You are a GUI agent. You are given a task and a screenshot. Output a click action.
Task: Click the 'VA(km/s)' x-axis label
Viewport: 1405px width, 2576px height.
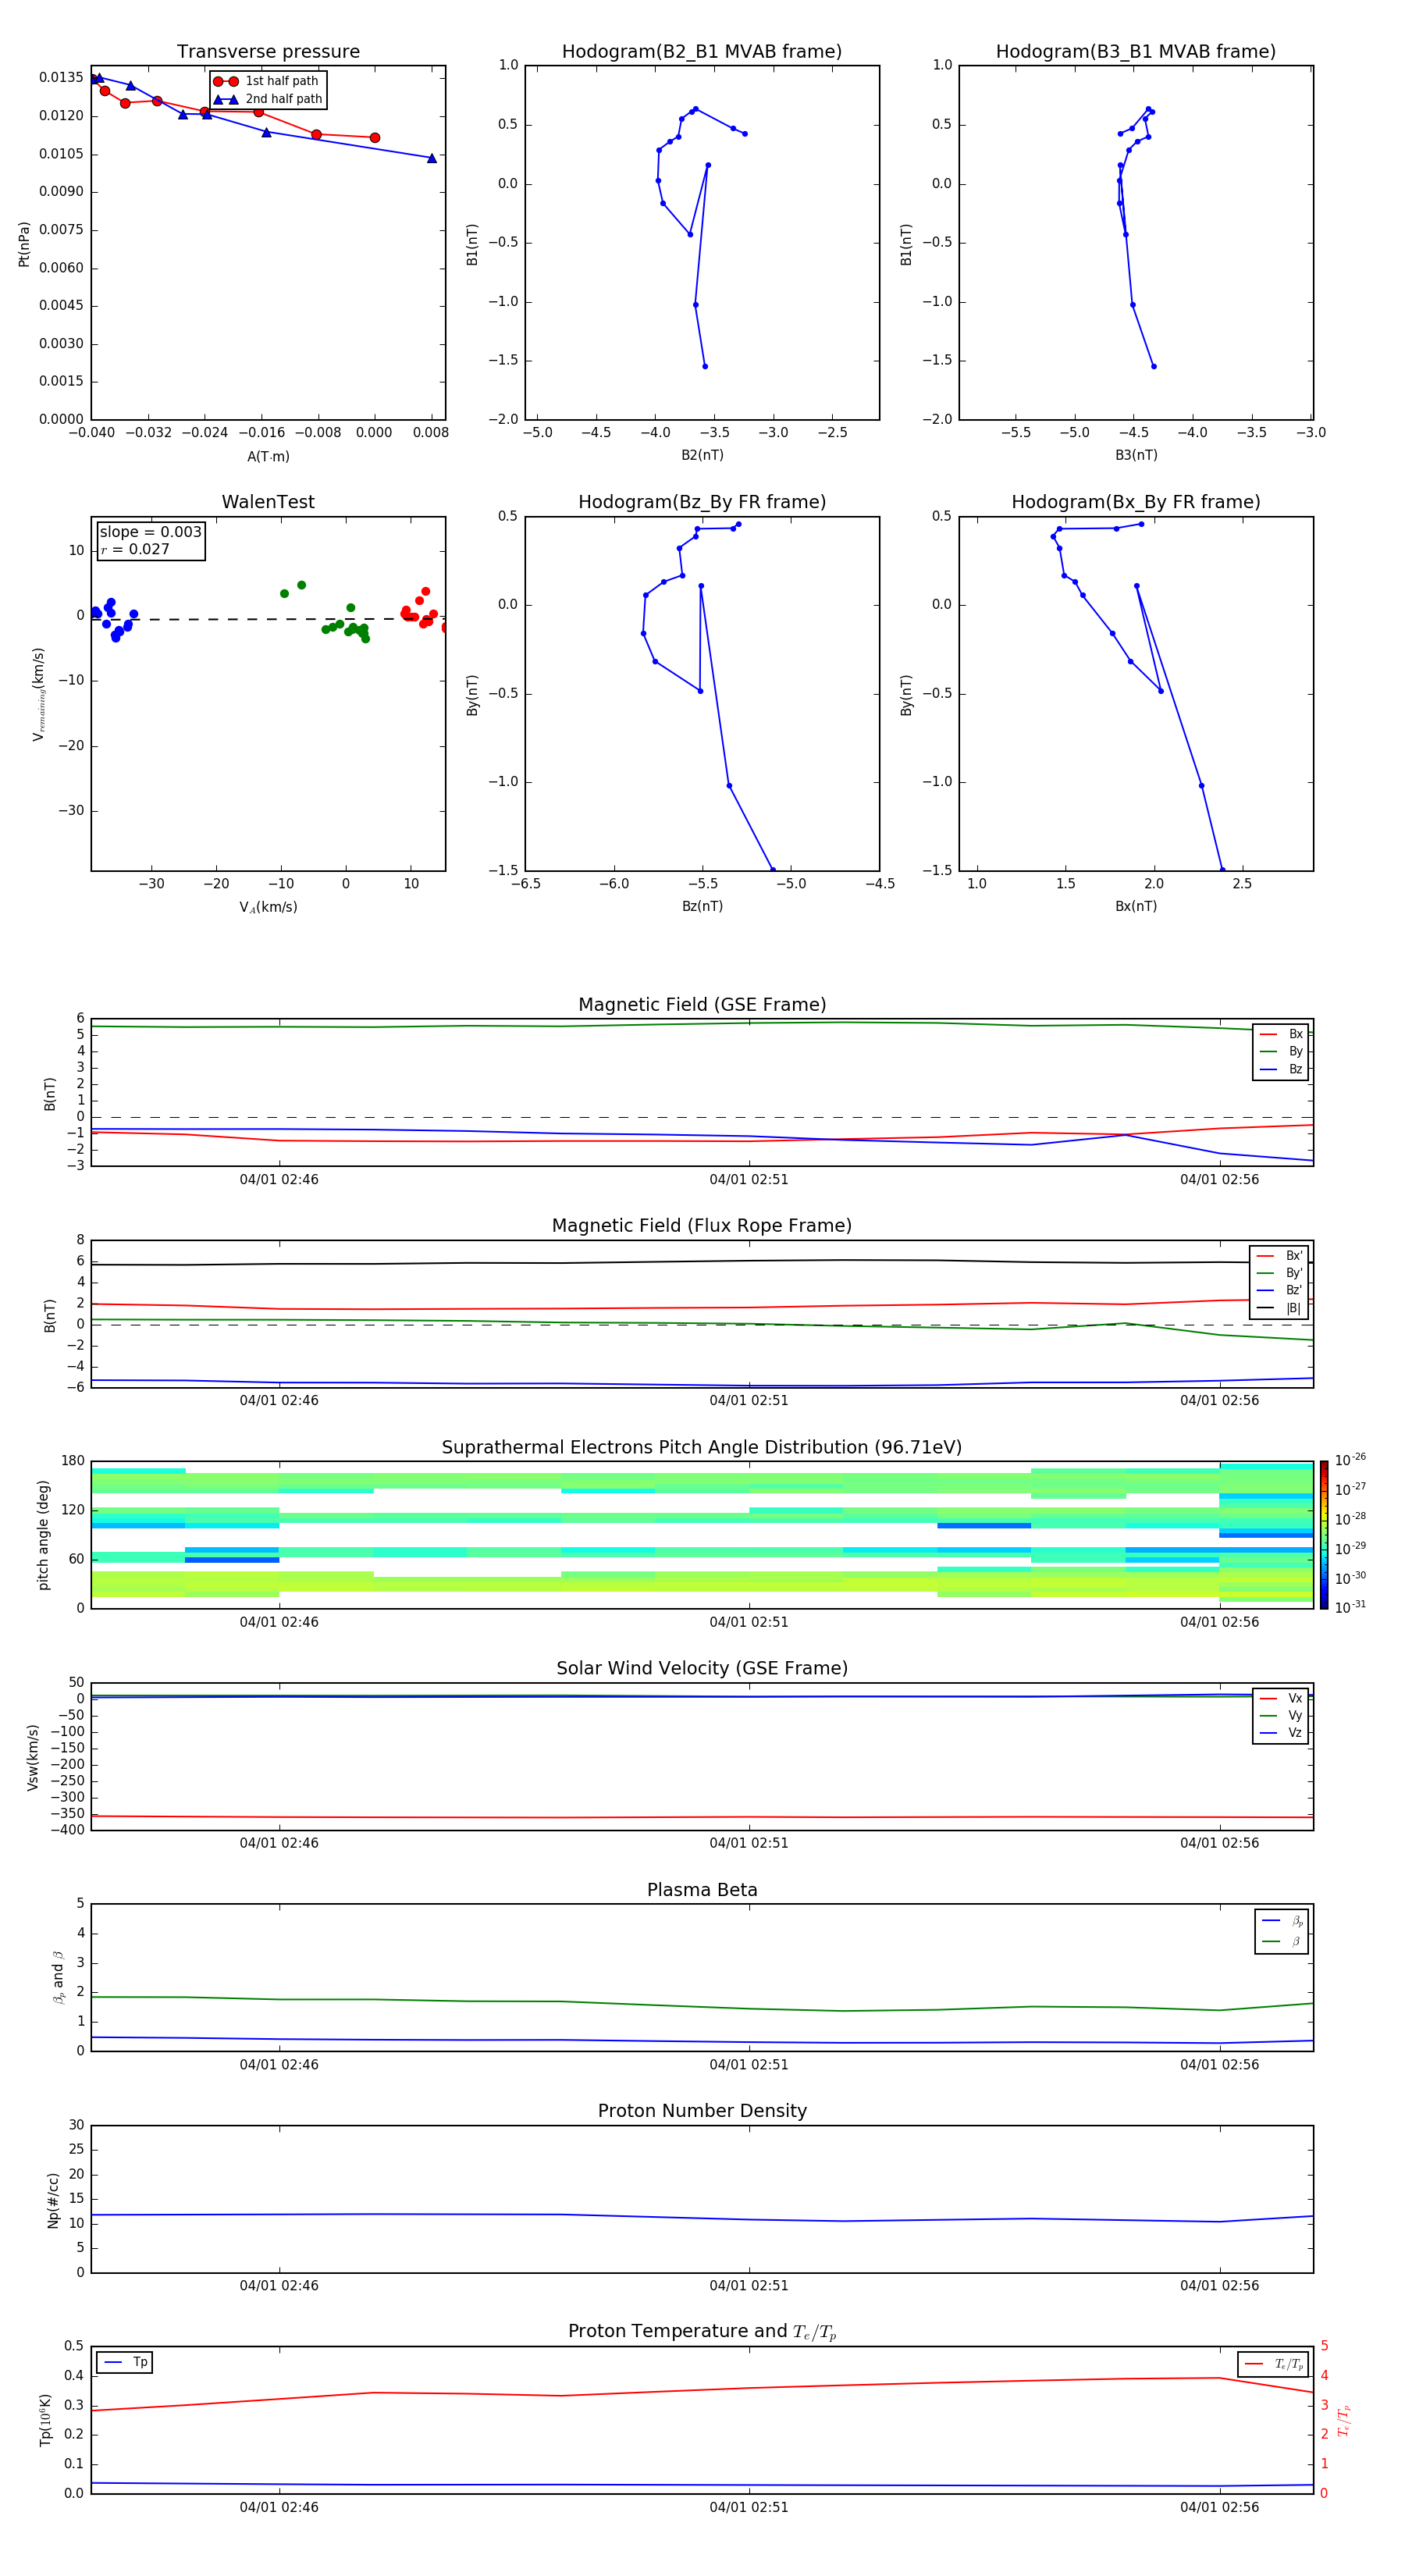point(268,907)
